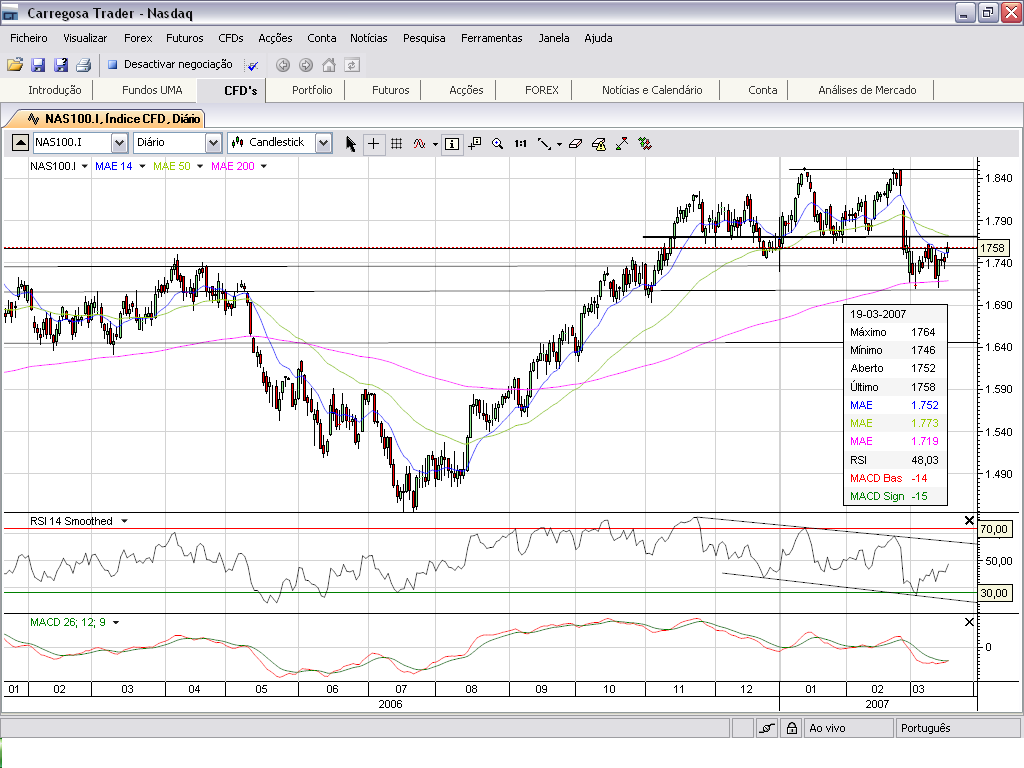Click the printer icon

tap(84, 65)
